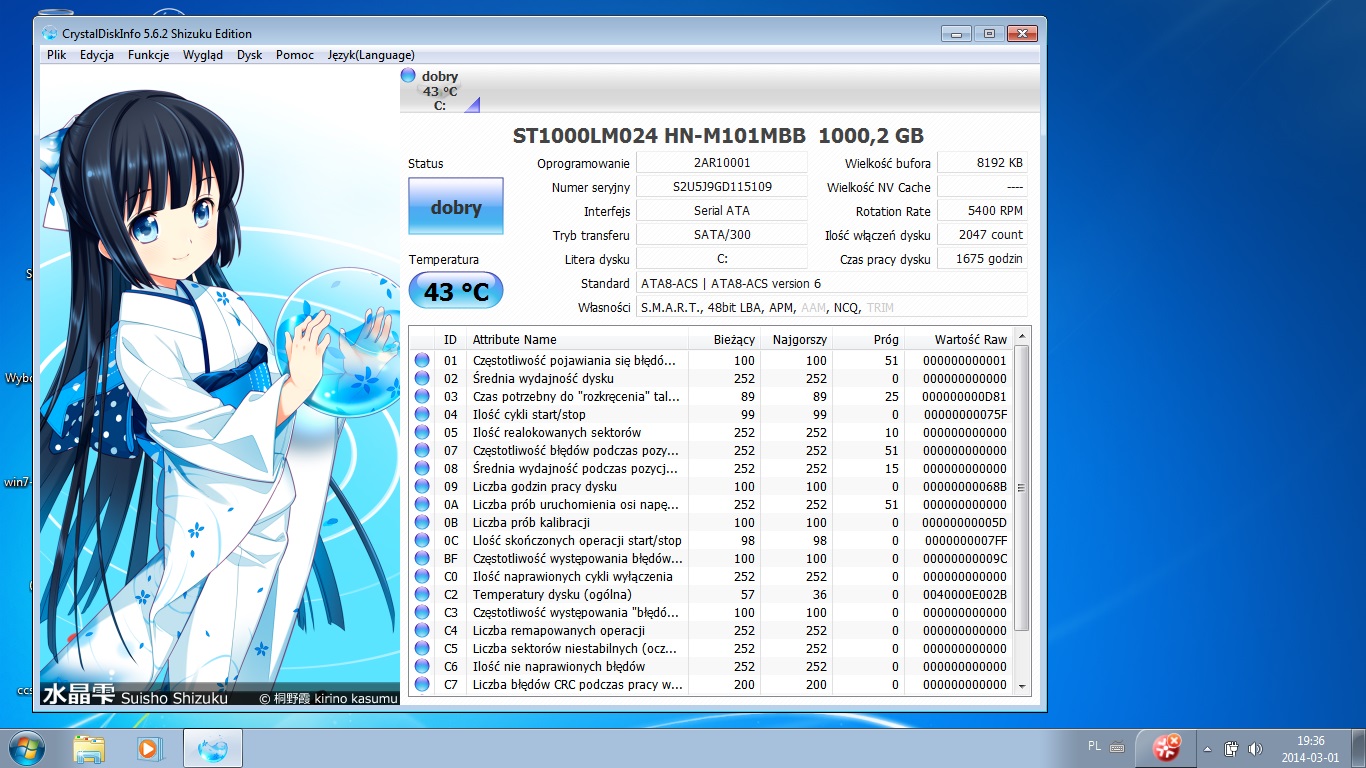Click the 'Ilość realokowanych sektorów' row name
This screenshot has width=1366, height=768.
click(x=557, y=432)
